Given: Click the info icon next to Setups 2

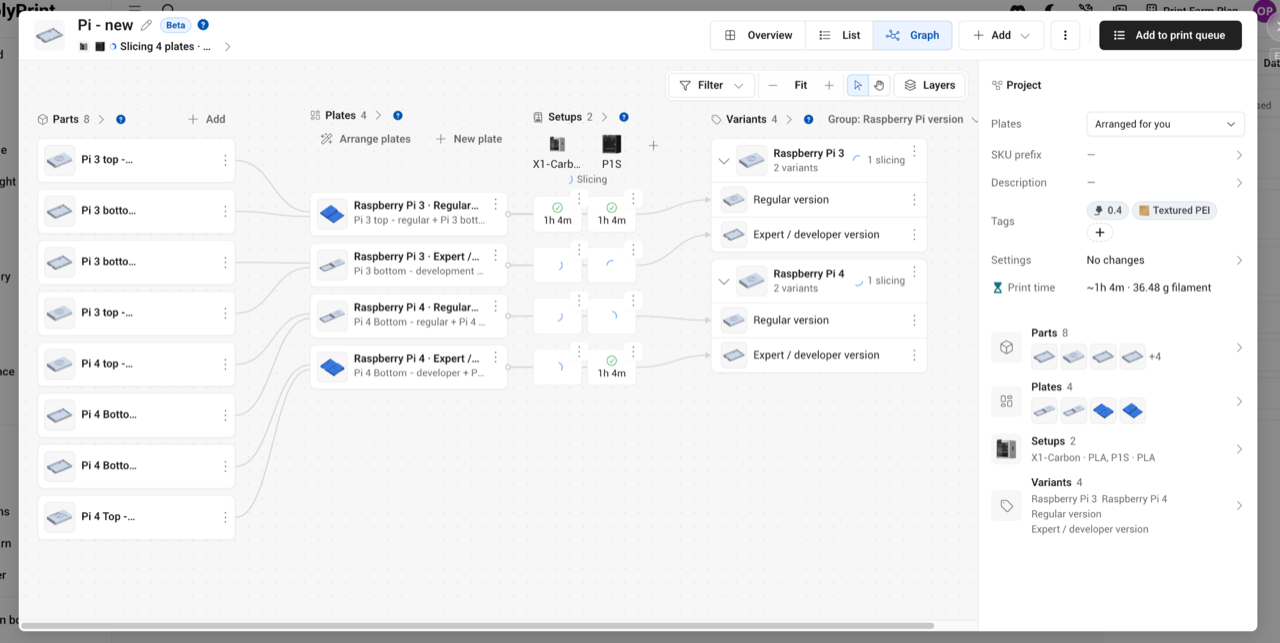Looking at the screenshot, I should tap(624, 117).
